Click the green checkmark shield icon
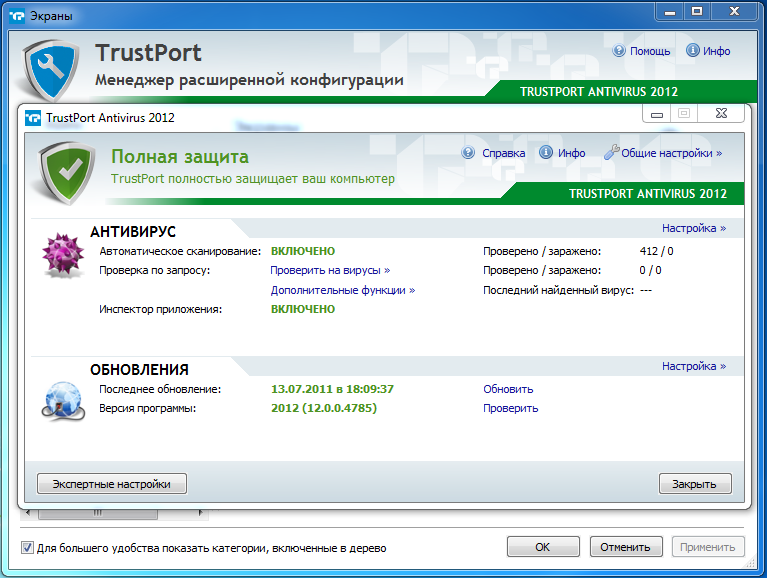 [x=69, y=172]
